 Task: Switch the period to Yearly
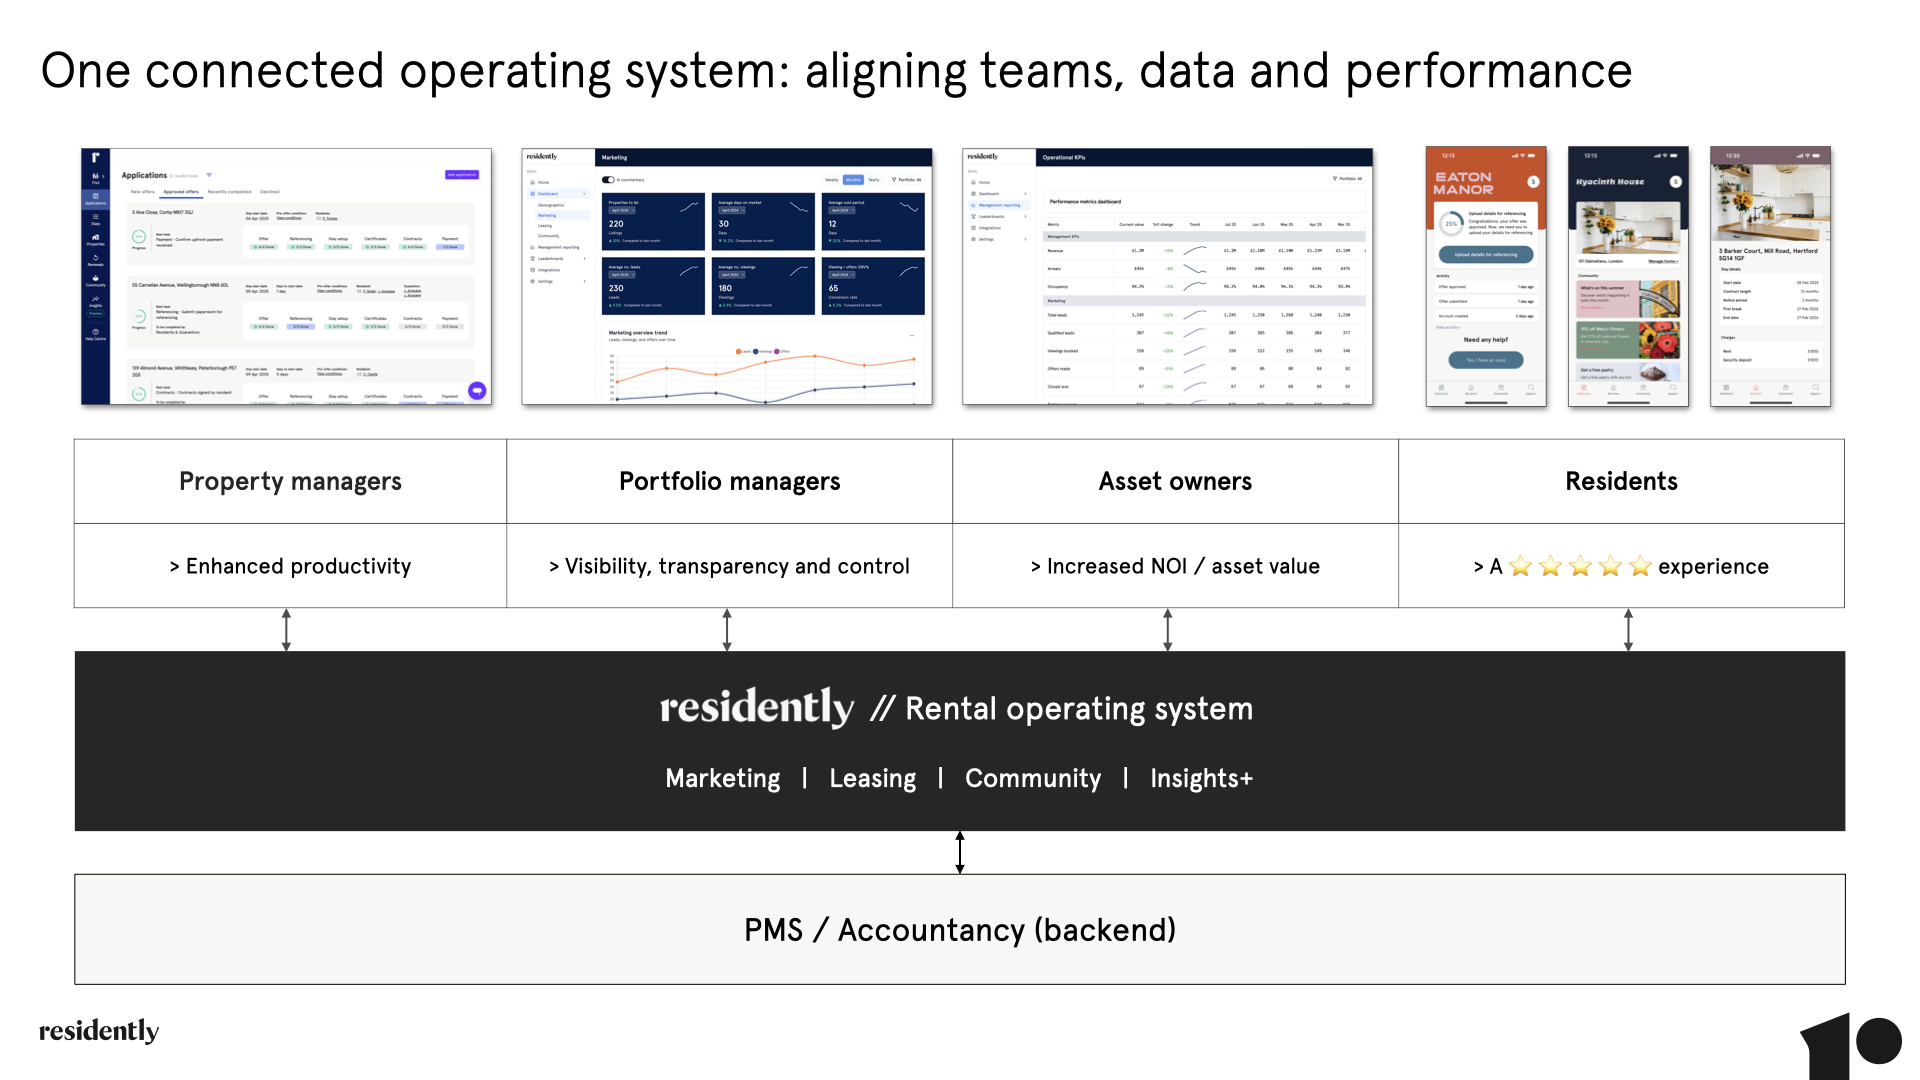click(874, 180)
